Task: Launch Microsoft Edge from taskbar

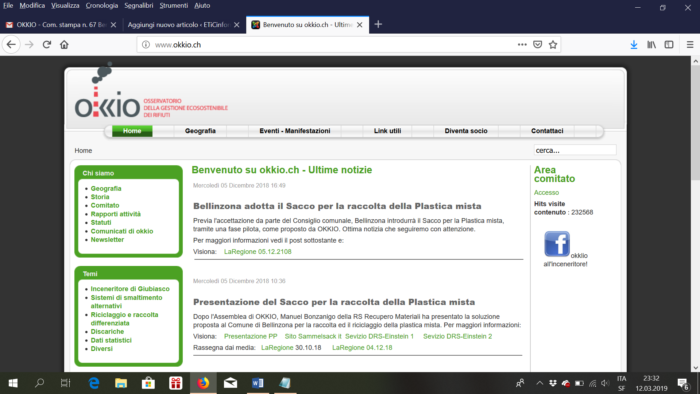Action: tap(94, 383)
